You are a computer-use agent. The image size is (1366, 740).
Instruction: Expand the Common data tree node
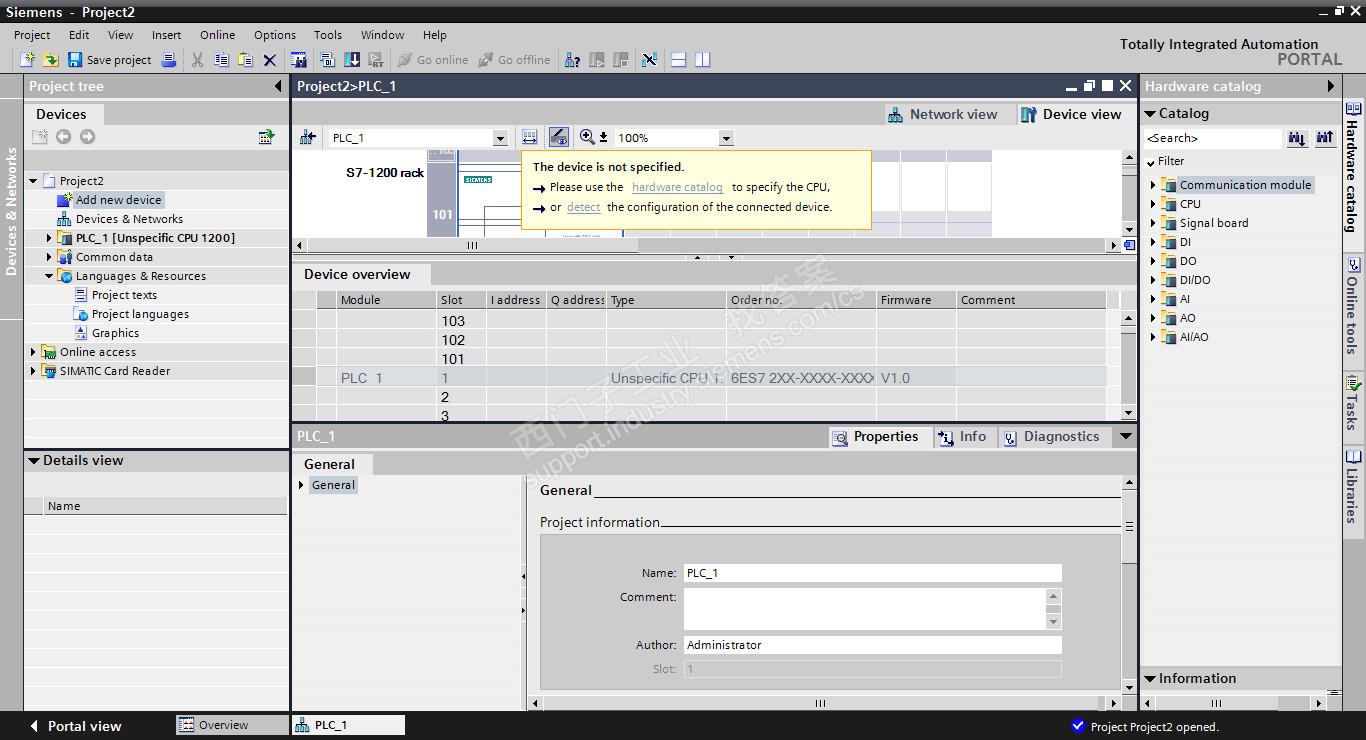pyautogui.click(x=49, y=257)
